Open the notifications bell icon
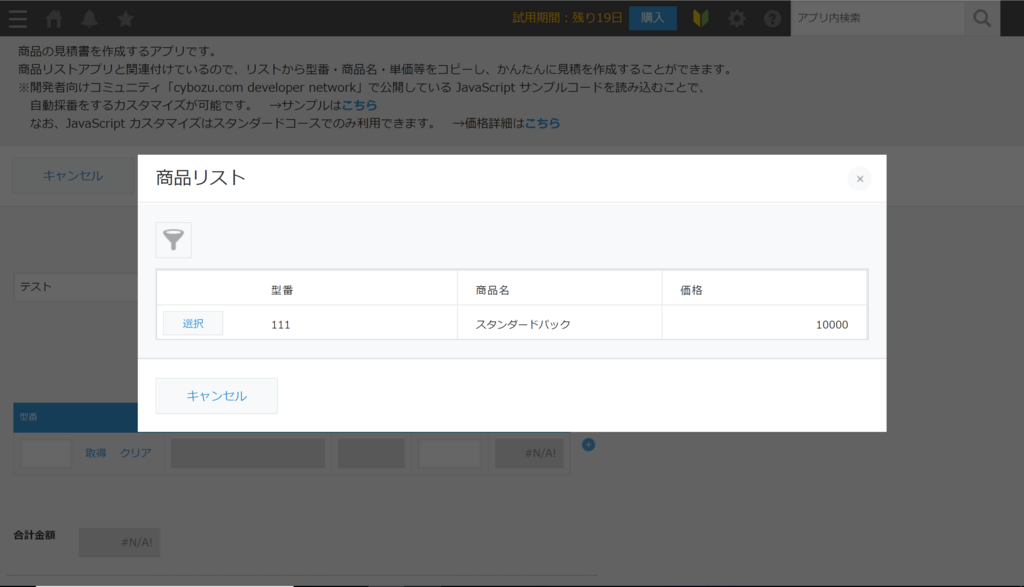The width and height of the screenshot is (1024, 587). click(89, 18)
